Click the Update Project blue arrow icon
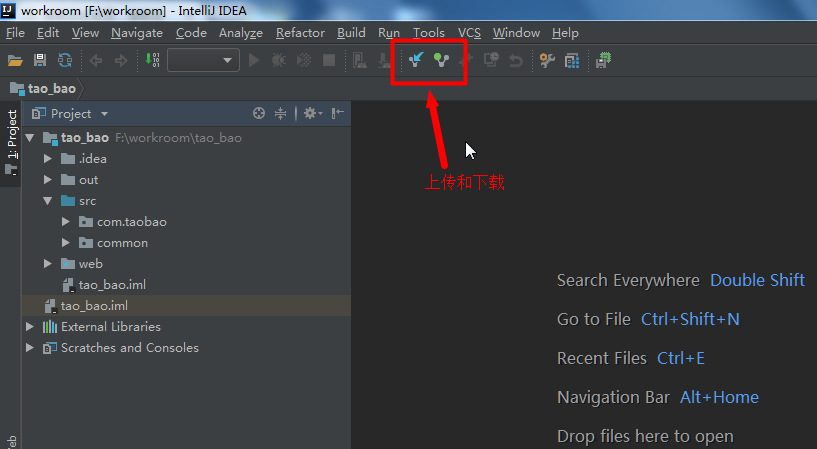The height and width of the screenshot is (449, 817). (416, 60)
